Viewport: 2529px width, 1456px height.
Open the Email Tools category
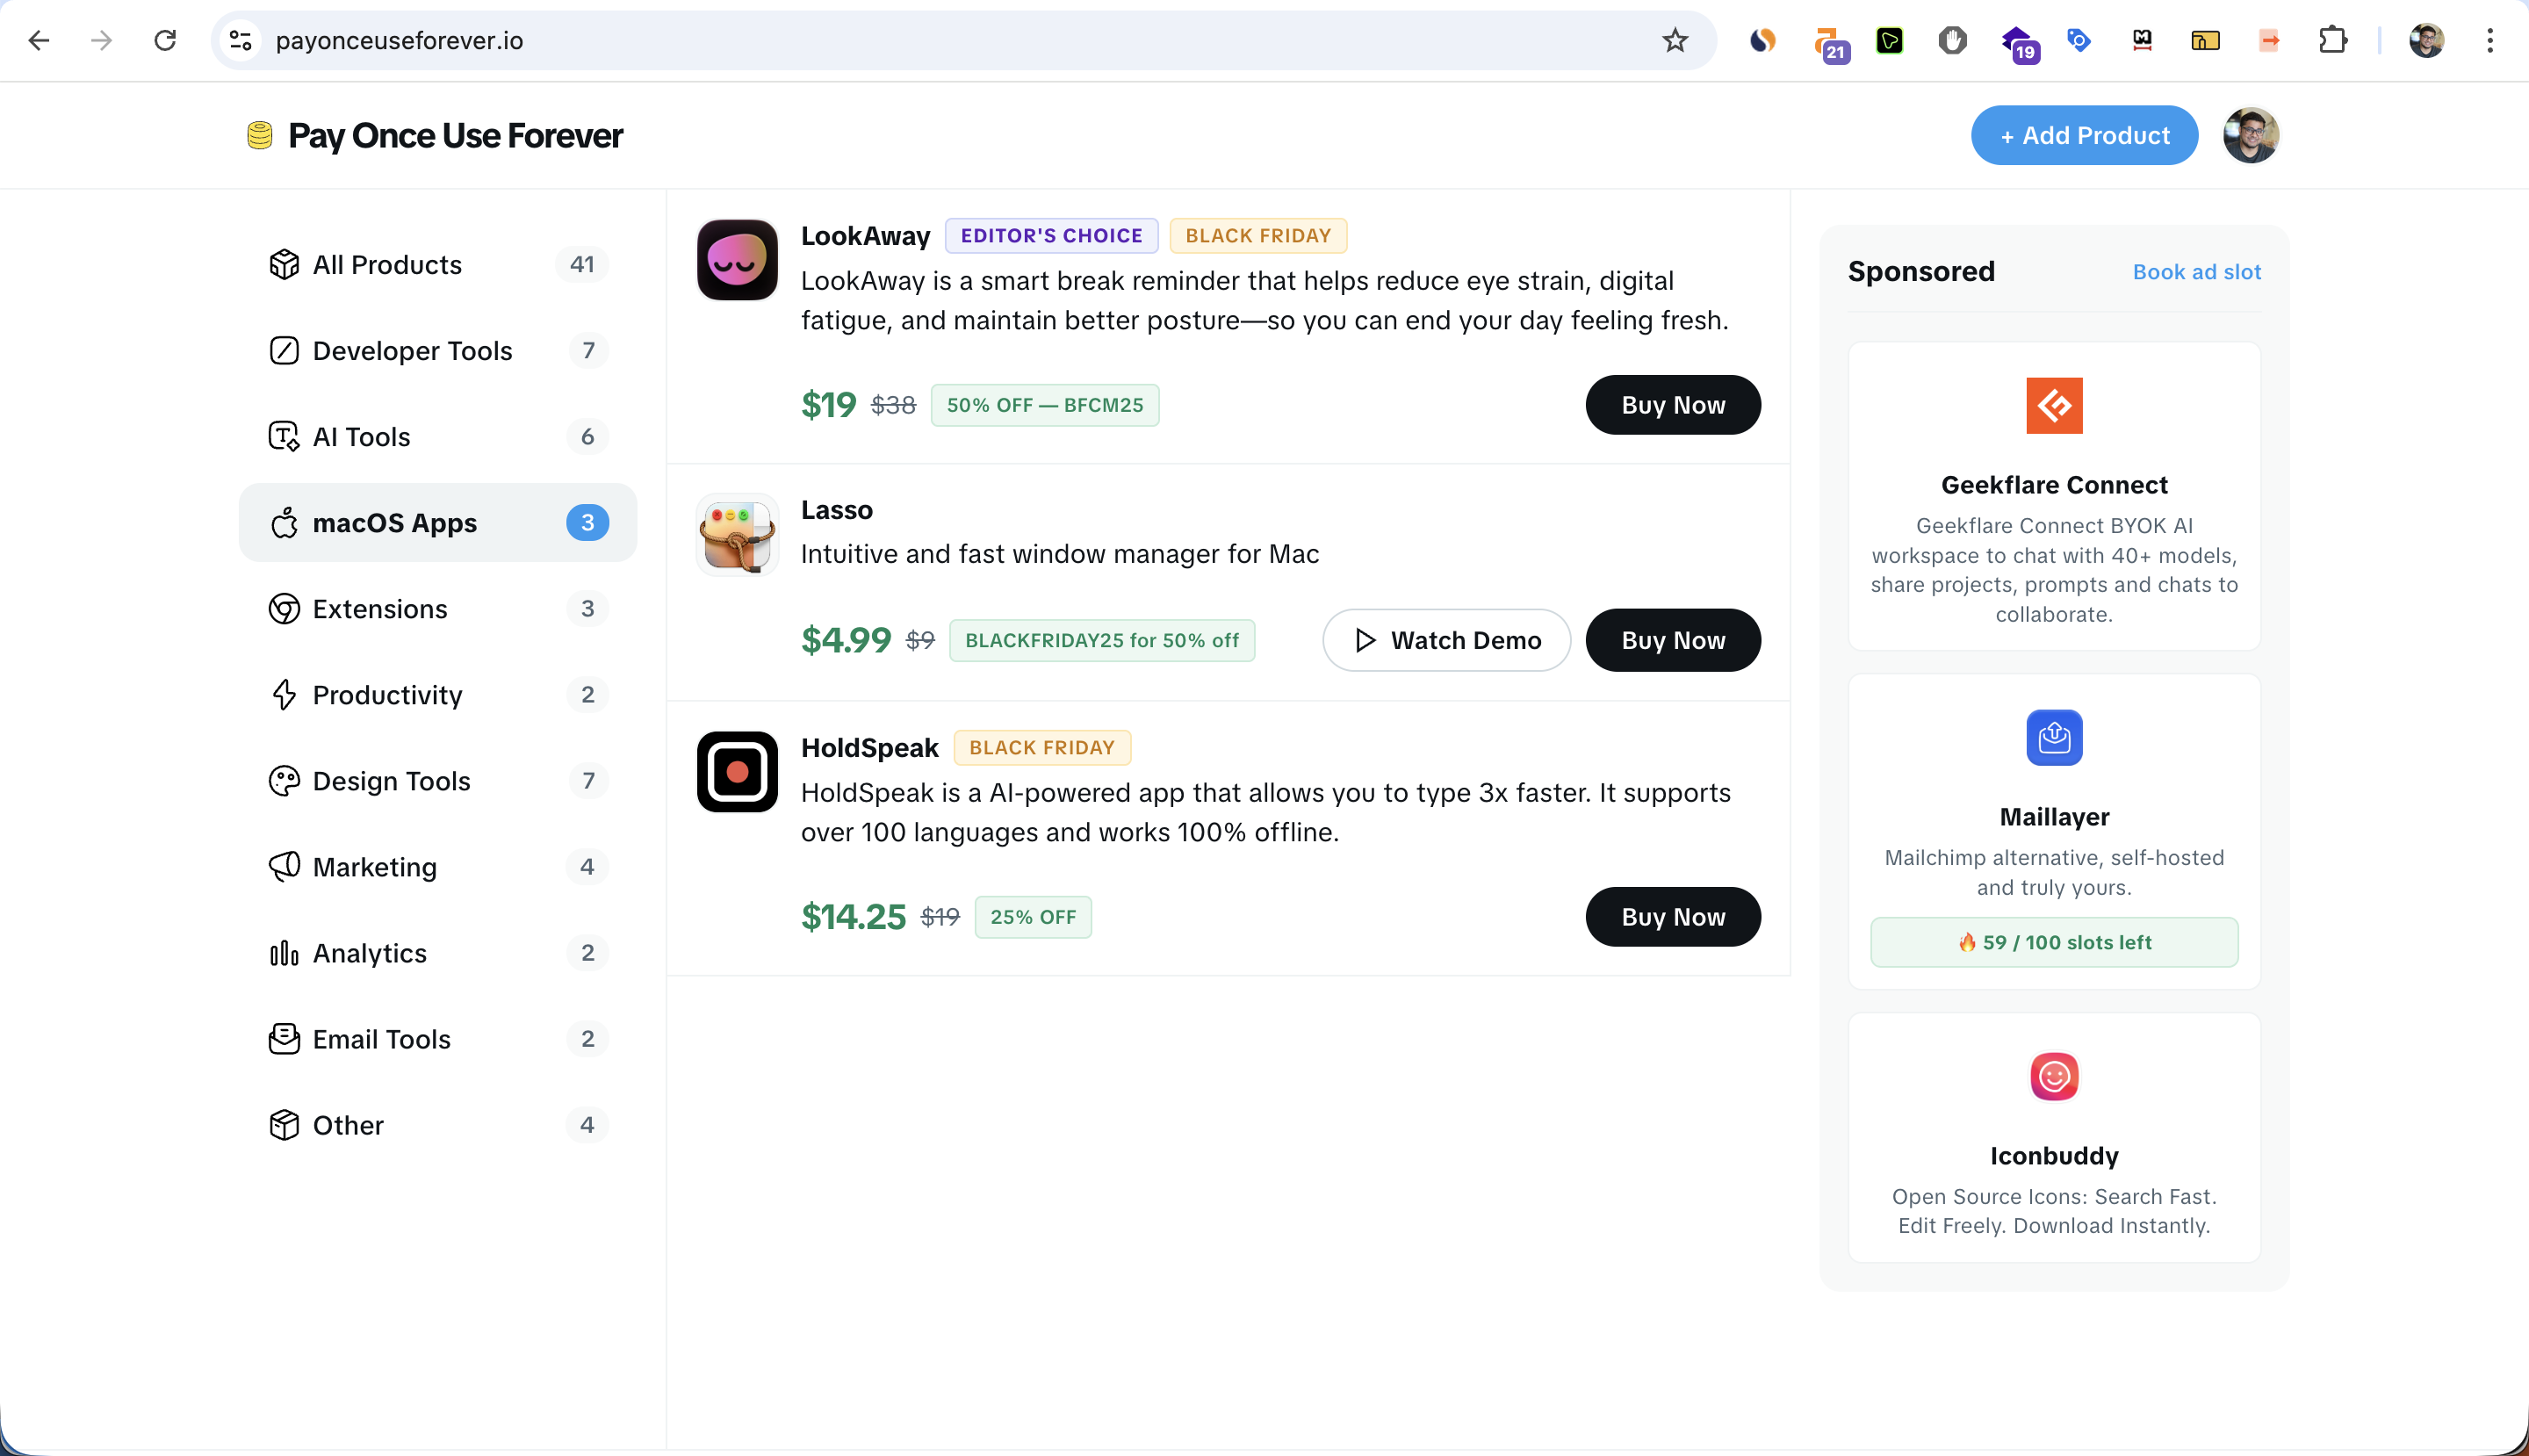pos(381,1039)
